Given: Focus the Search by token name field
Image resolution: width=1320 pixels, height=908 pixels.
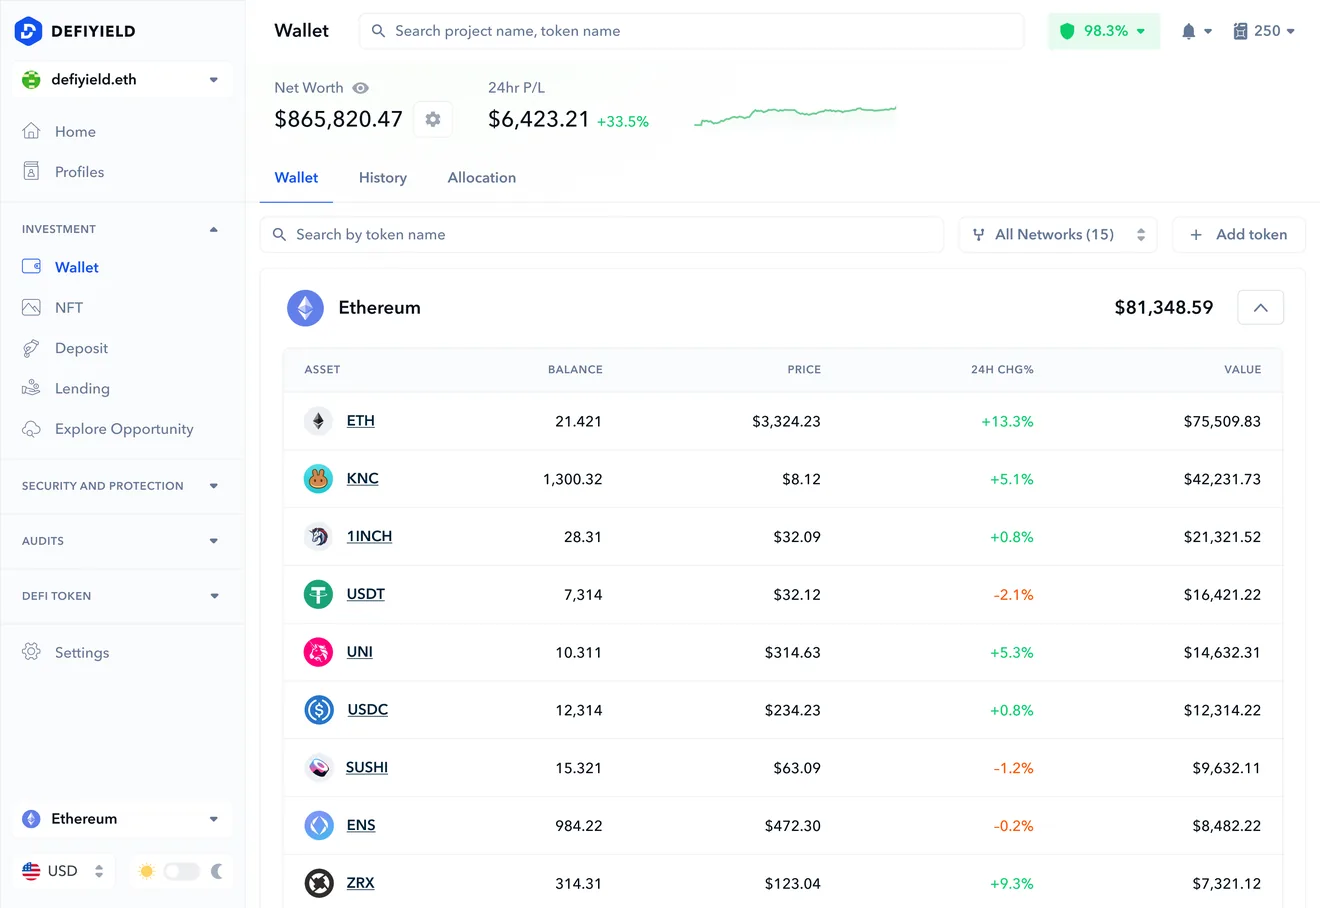Looking at the screenshot, I should tap(602, 235).
